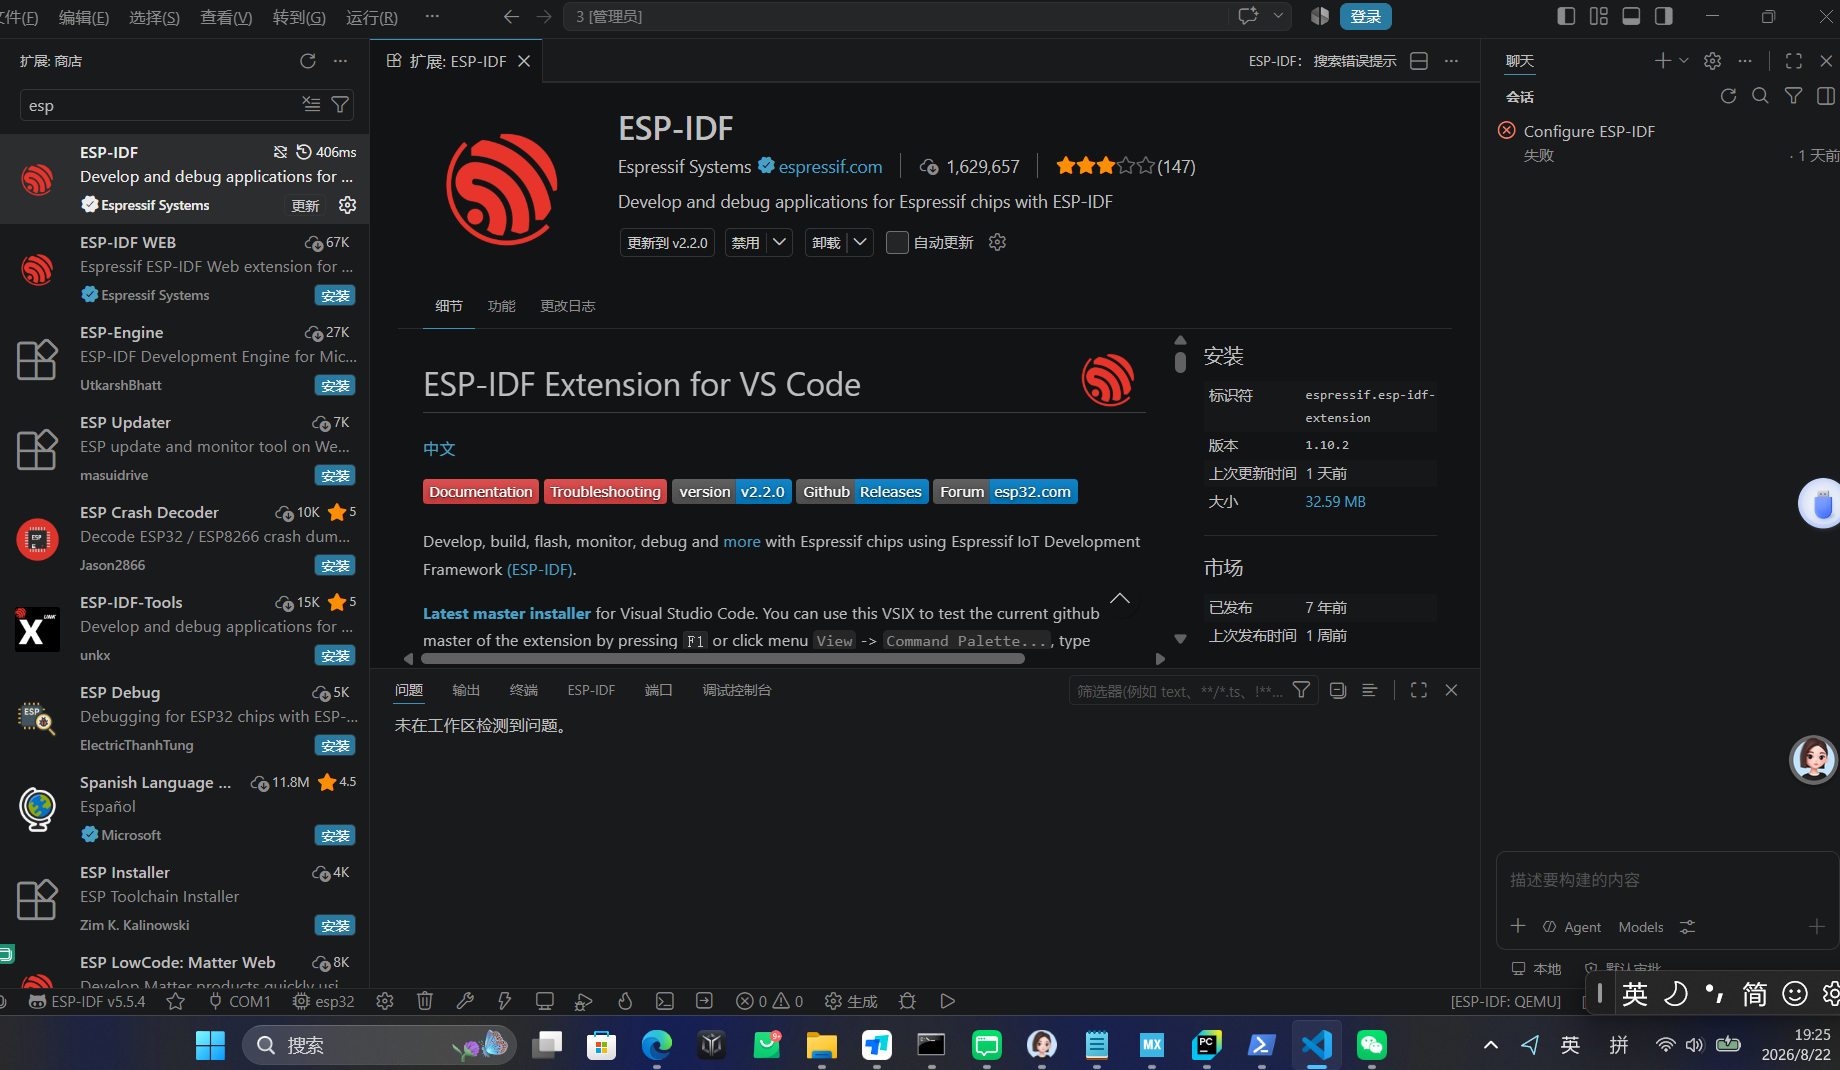Enable the auto update checkbox
This screenshot has width=1840, height=1070.
[x=897, y=242]
